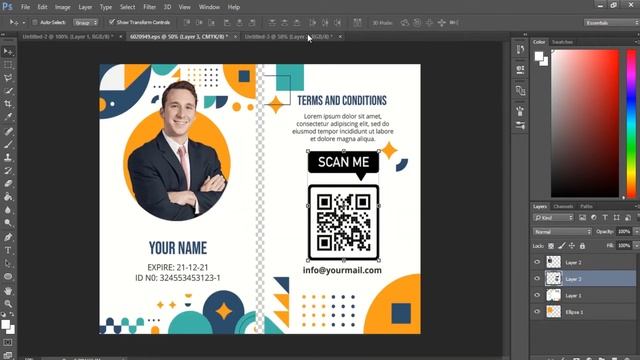Switch to the Paths tab

point(586,207)
